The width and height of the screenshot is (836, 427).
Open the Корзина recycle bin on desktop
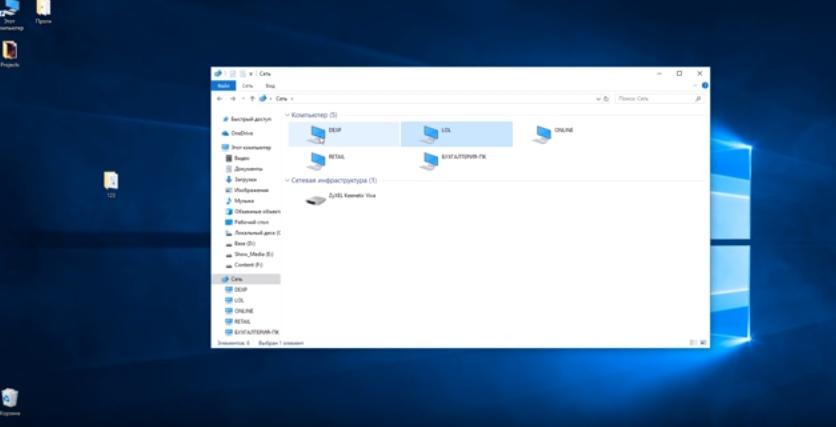pos(10,398)
